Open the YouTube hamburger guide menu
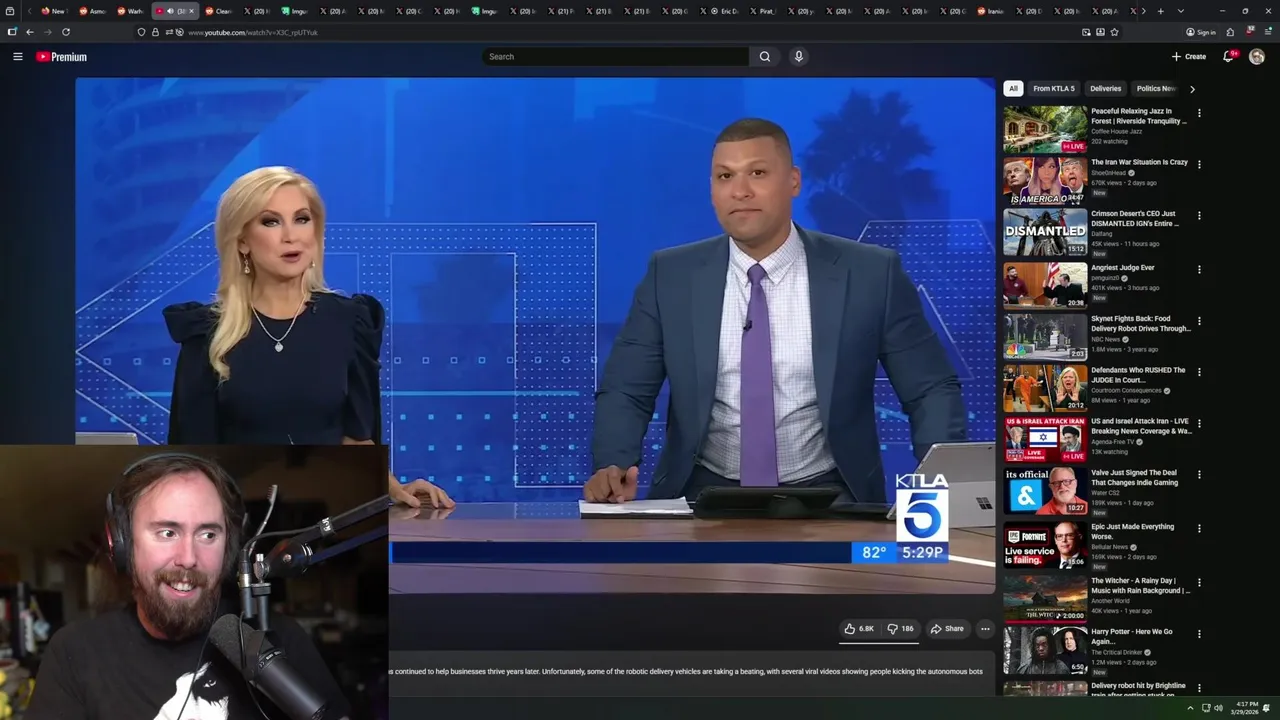This screenshot has height=720, width=1280. (x=17, y=57)
